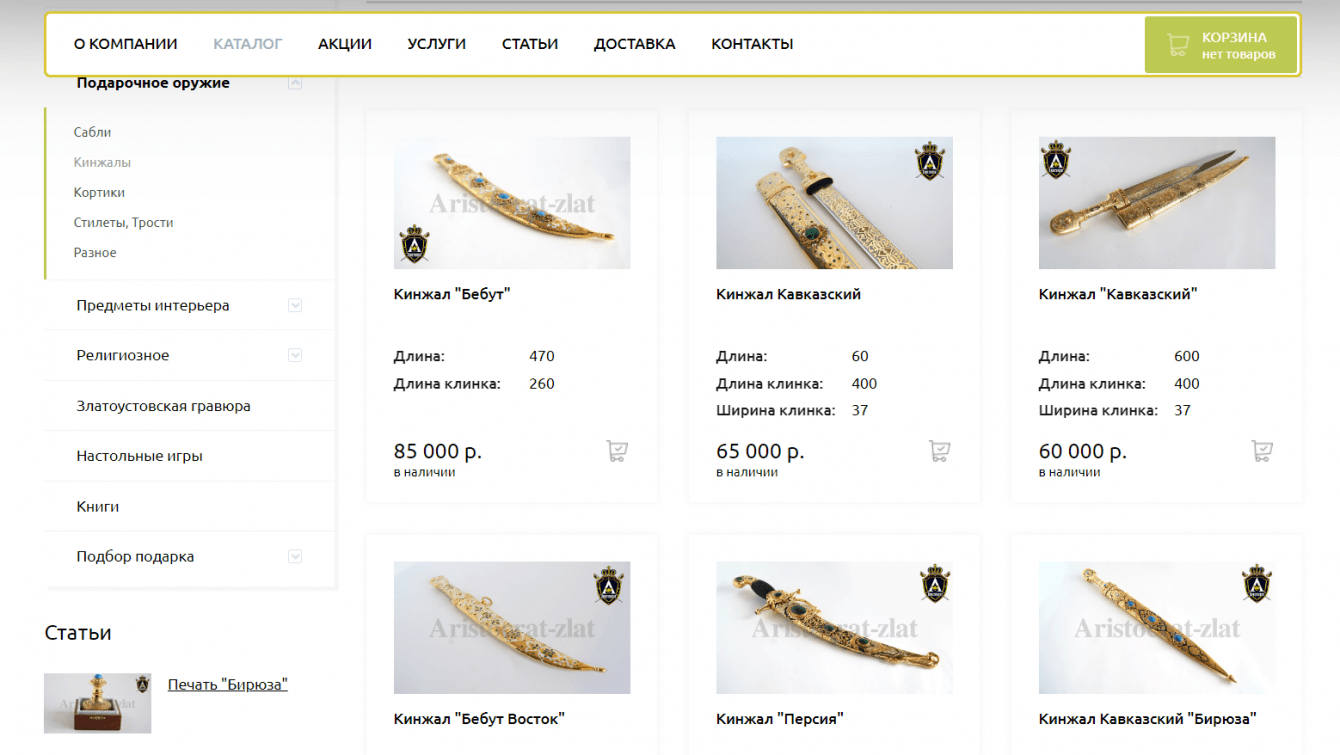
Task: Open Златоустовская гравюра category
Action: (163, 406)
